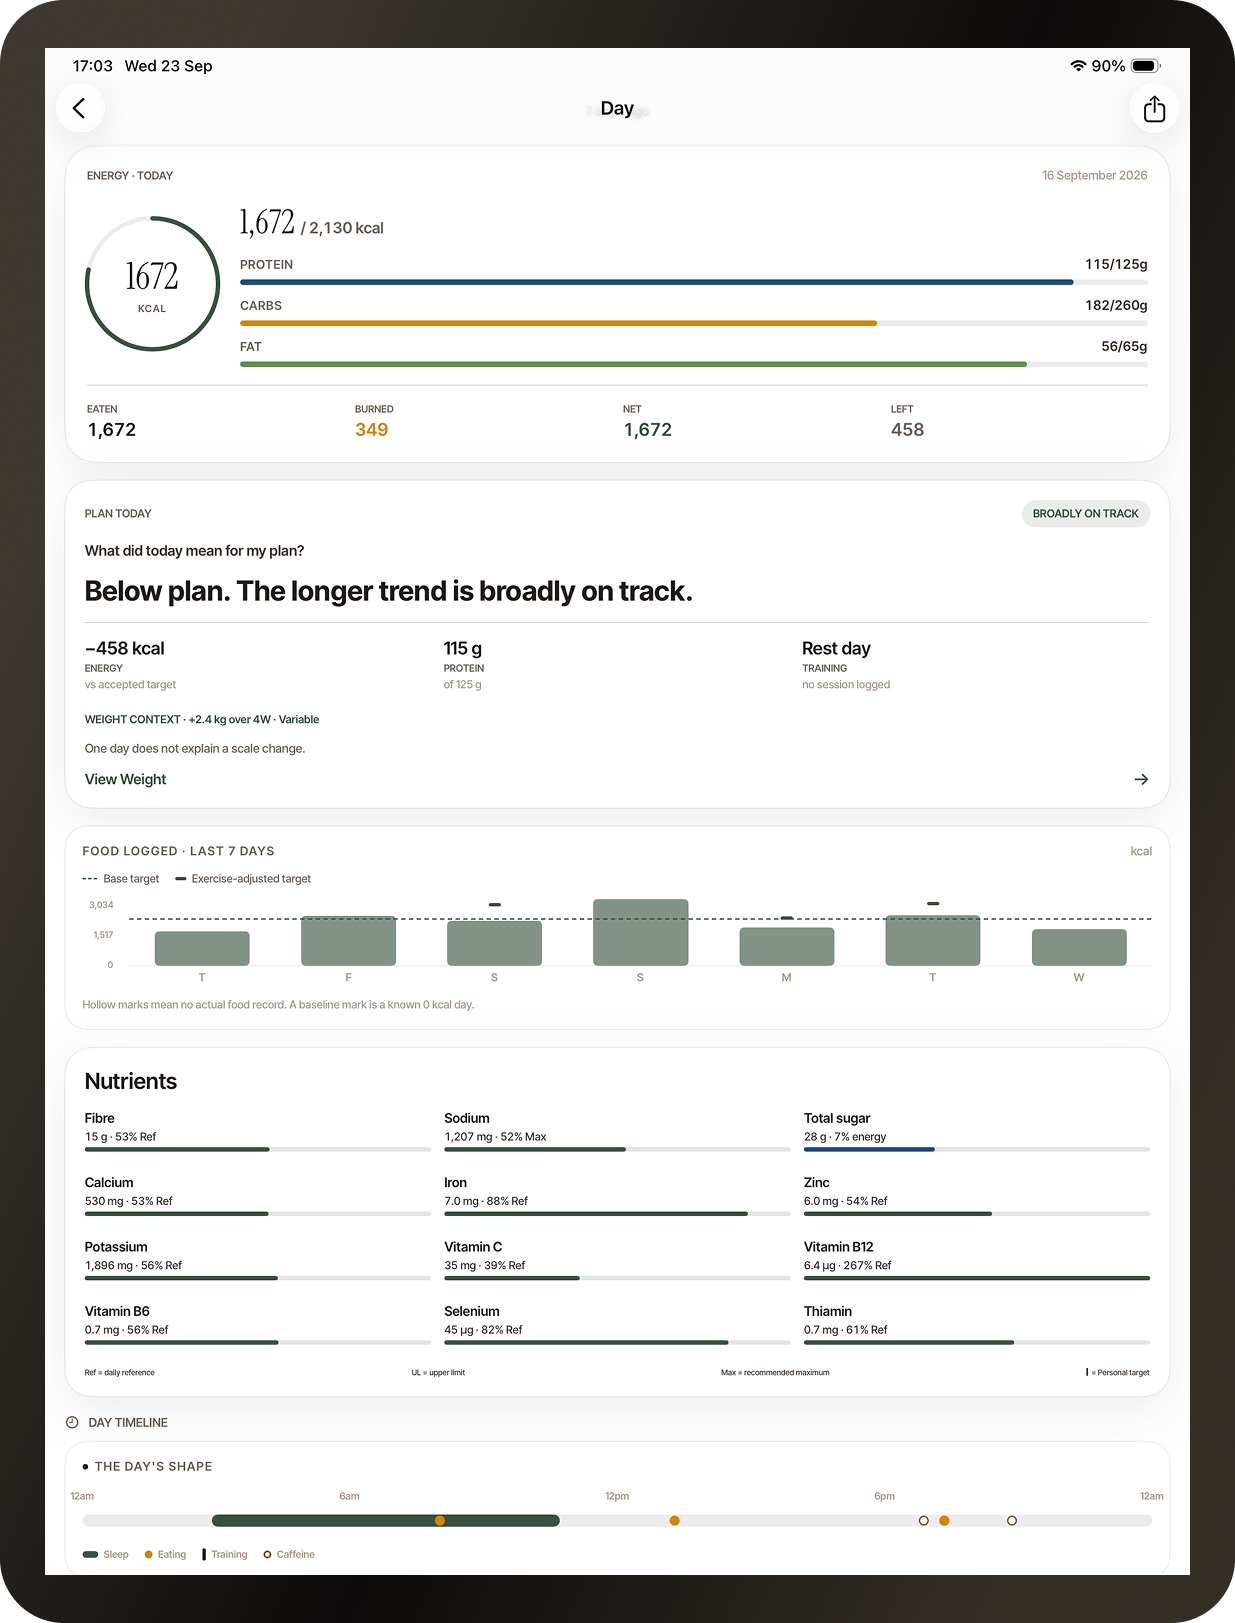
Task: Tap the Exercise-adjusted target legend item
Action: [243, 879]
